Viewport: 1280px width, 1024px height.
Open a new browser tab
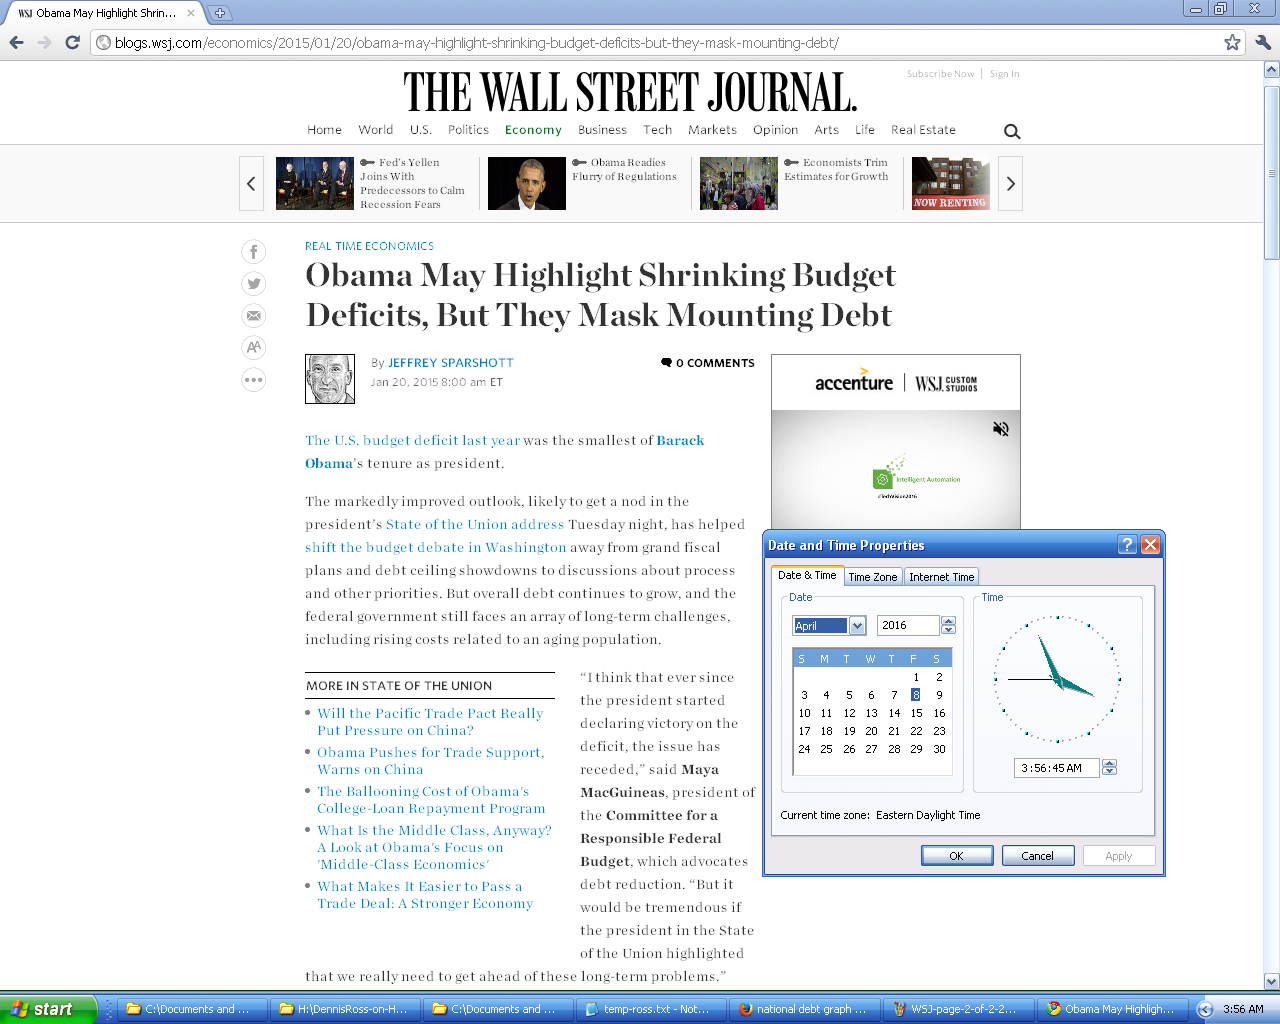(x=220, y=13)
